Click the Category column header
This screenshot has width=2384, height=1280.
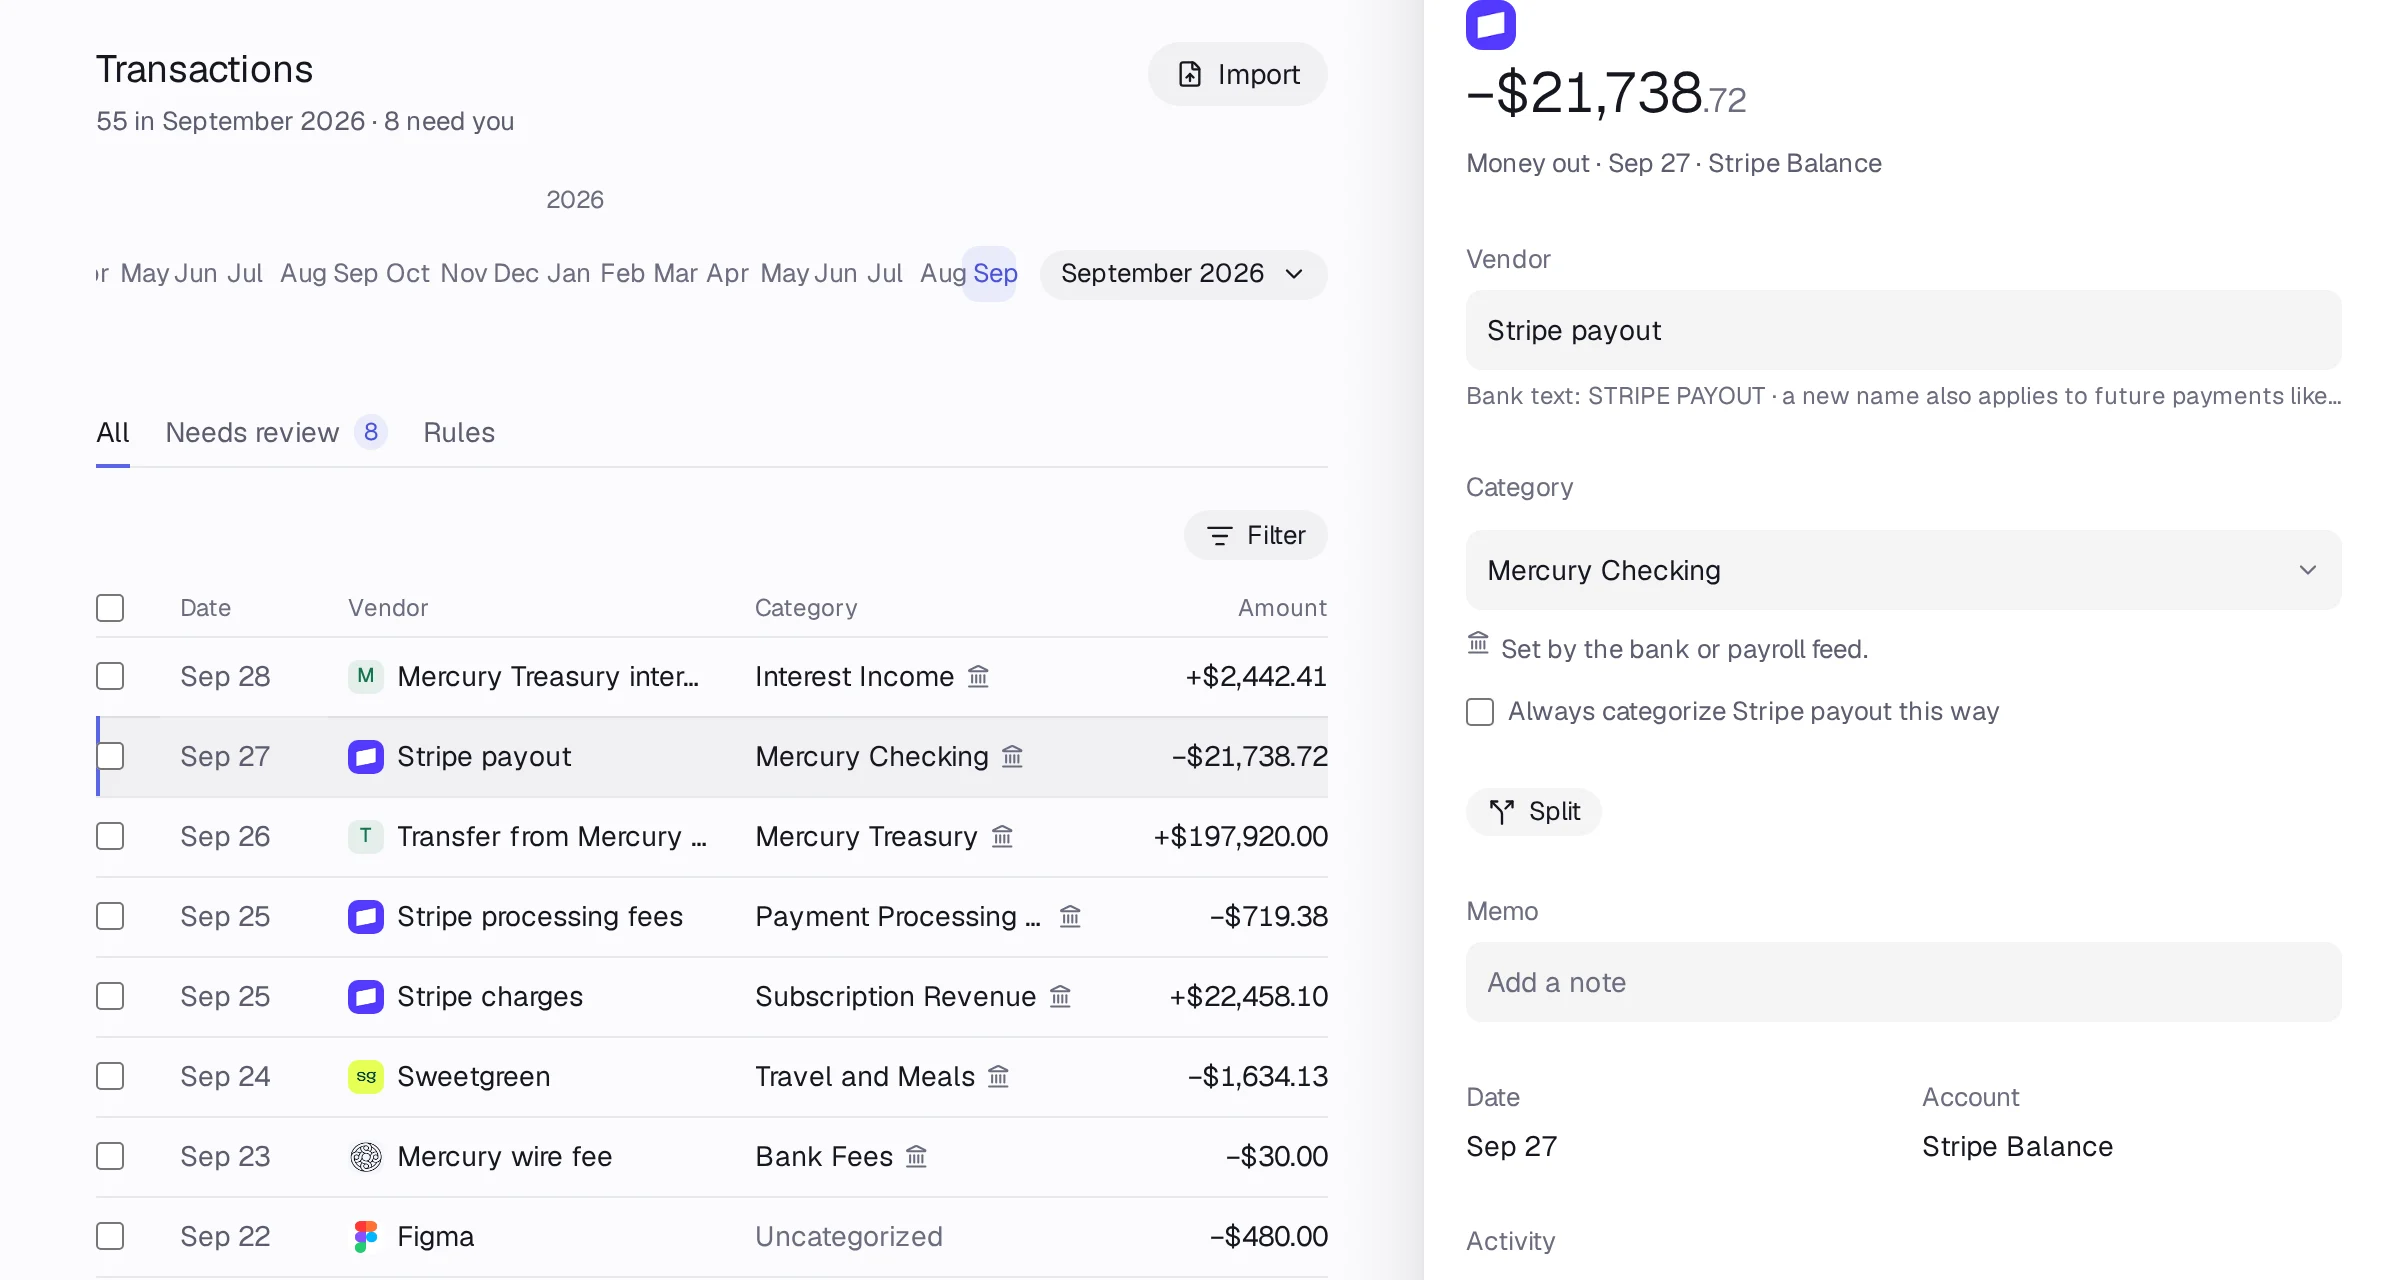coord(806,608)
